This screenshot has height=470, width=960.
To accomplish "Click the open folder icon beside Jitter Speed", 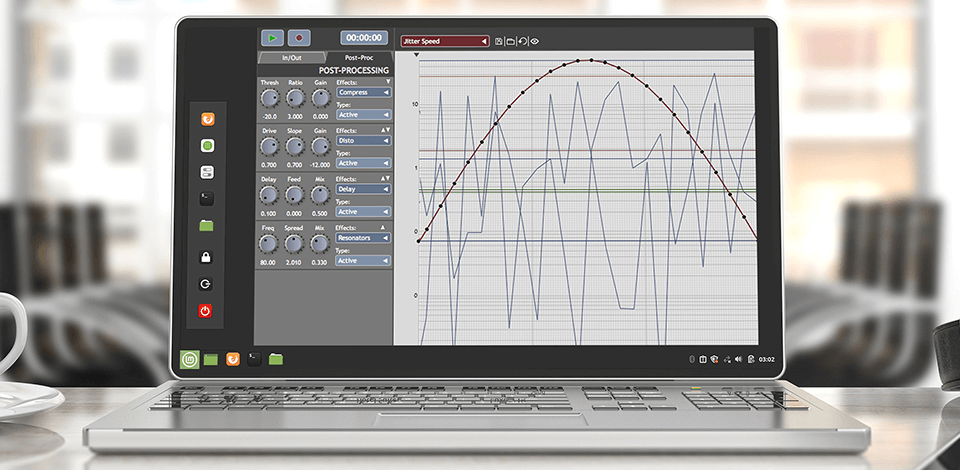I will coord(511,42).
